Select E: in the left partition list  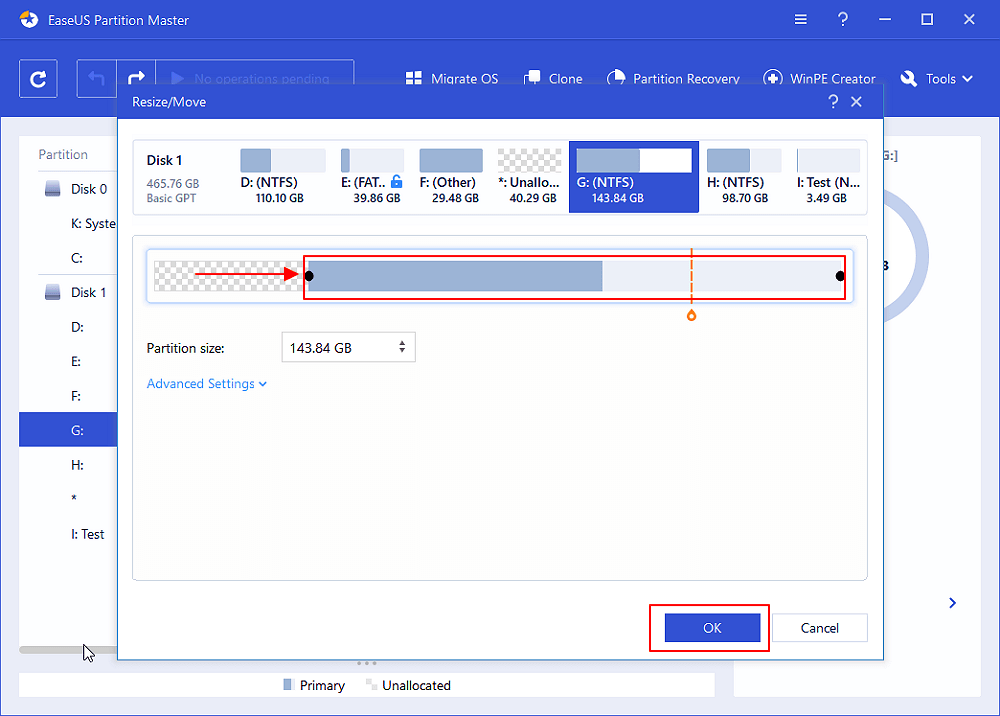click(76, 362)
